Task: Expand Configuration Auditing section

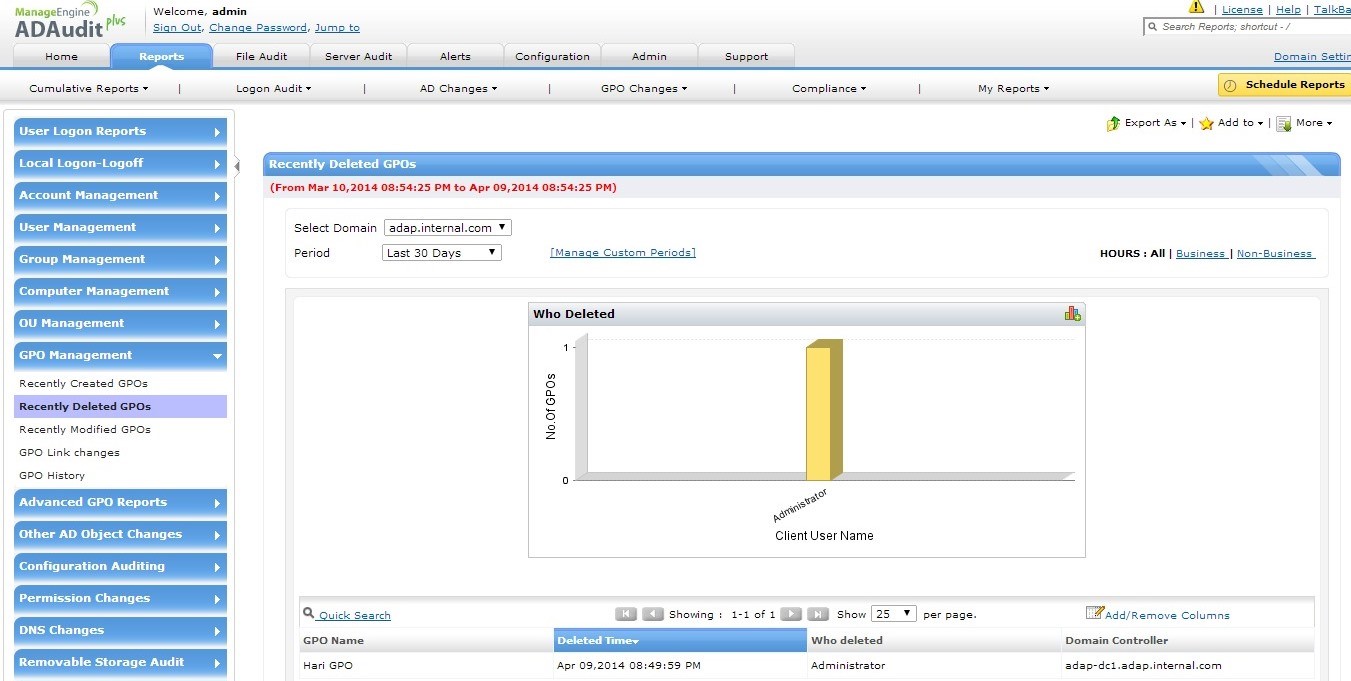Action: pyautogui.click(x=121, y=567)
